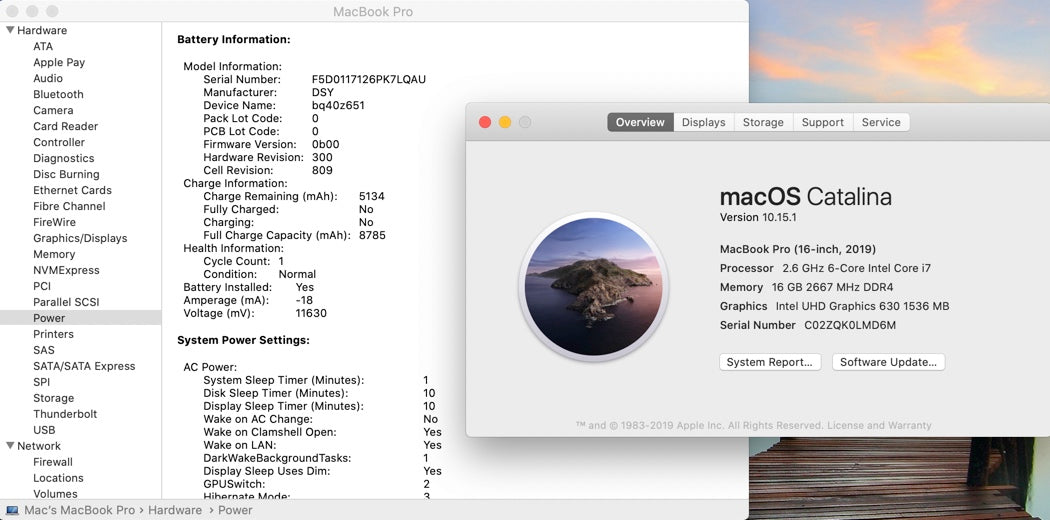Select Ethernet Cards in the sidebar
The width and height of the screenshot is (1050, 520).
click(72, 190)
